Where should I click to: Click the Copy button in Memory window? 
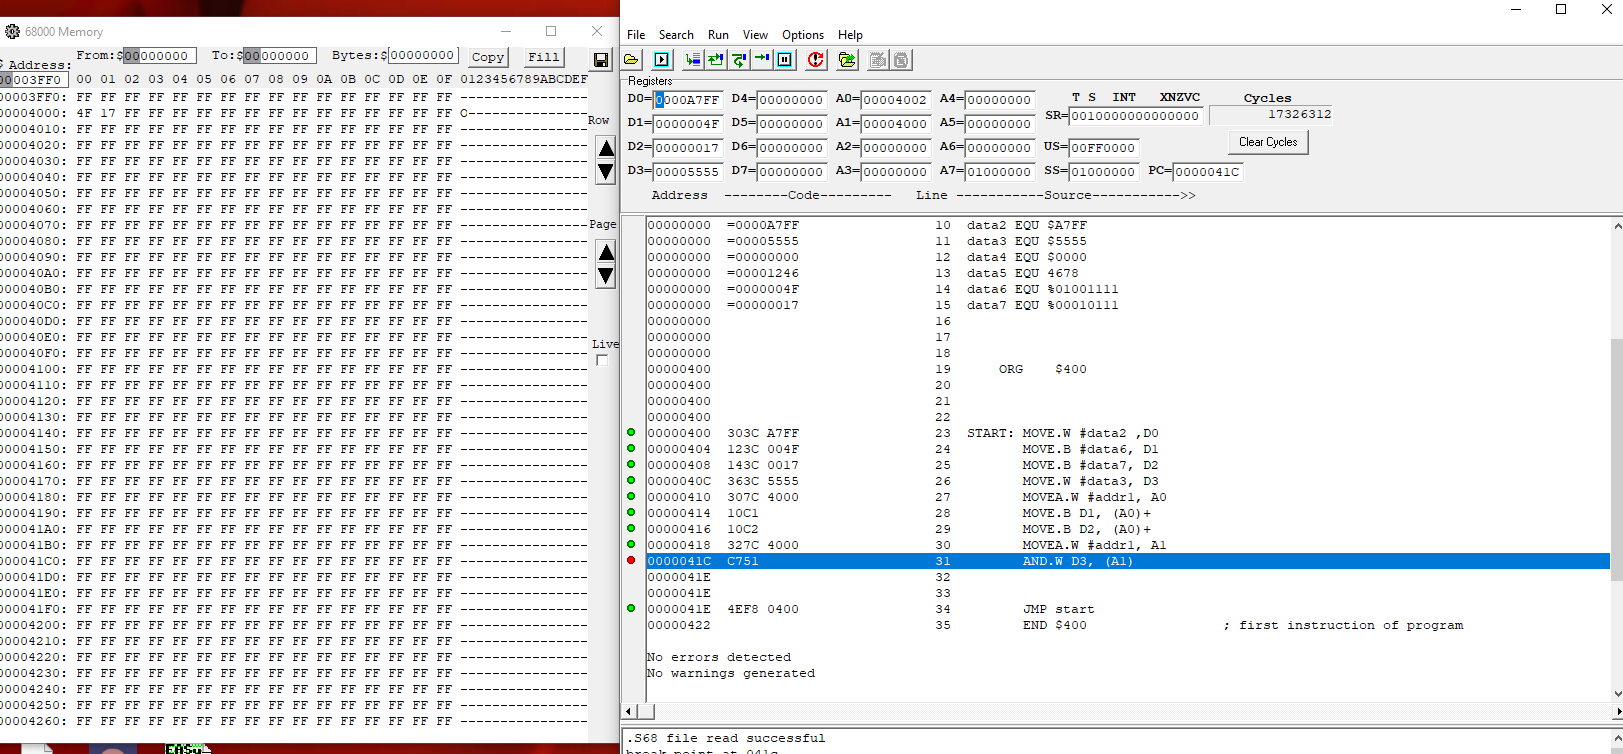[488, 57]
